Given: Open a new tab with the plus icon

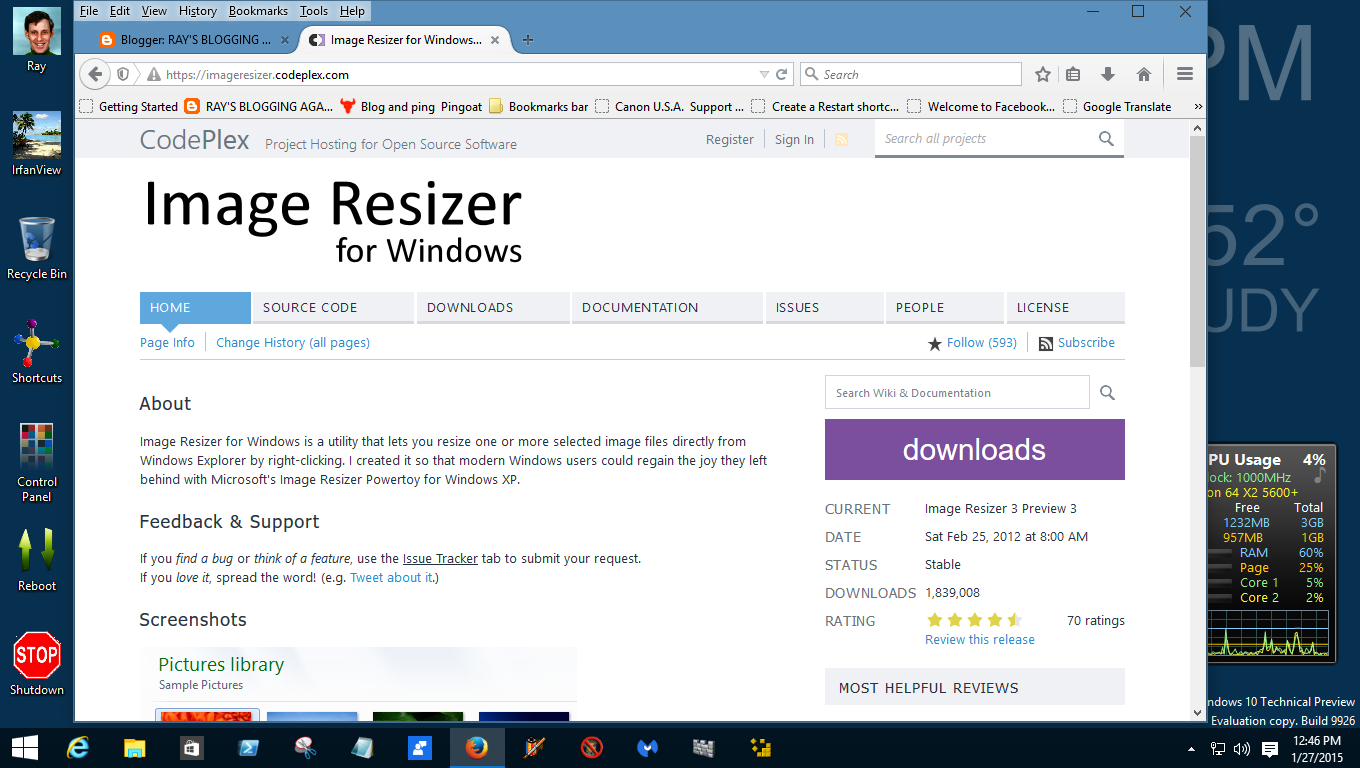Looking at the screenshot, I should coord(528,40).
